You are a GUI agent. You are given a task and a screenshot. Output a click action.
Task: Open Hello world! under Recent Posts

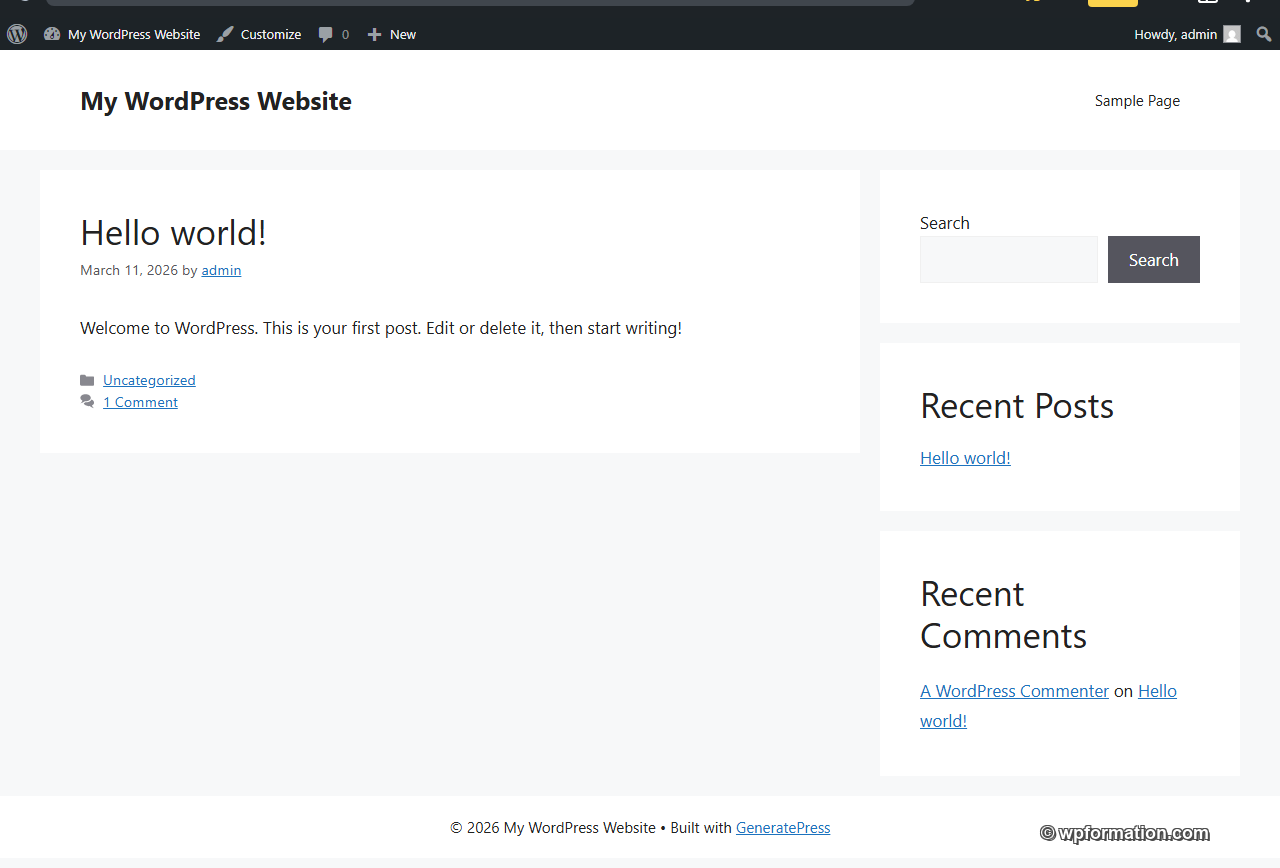tap(965, 458)
